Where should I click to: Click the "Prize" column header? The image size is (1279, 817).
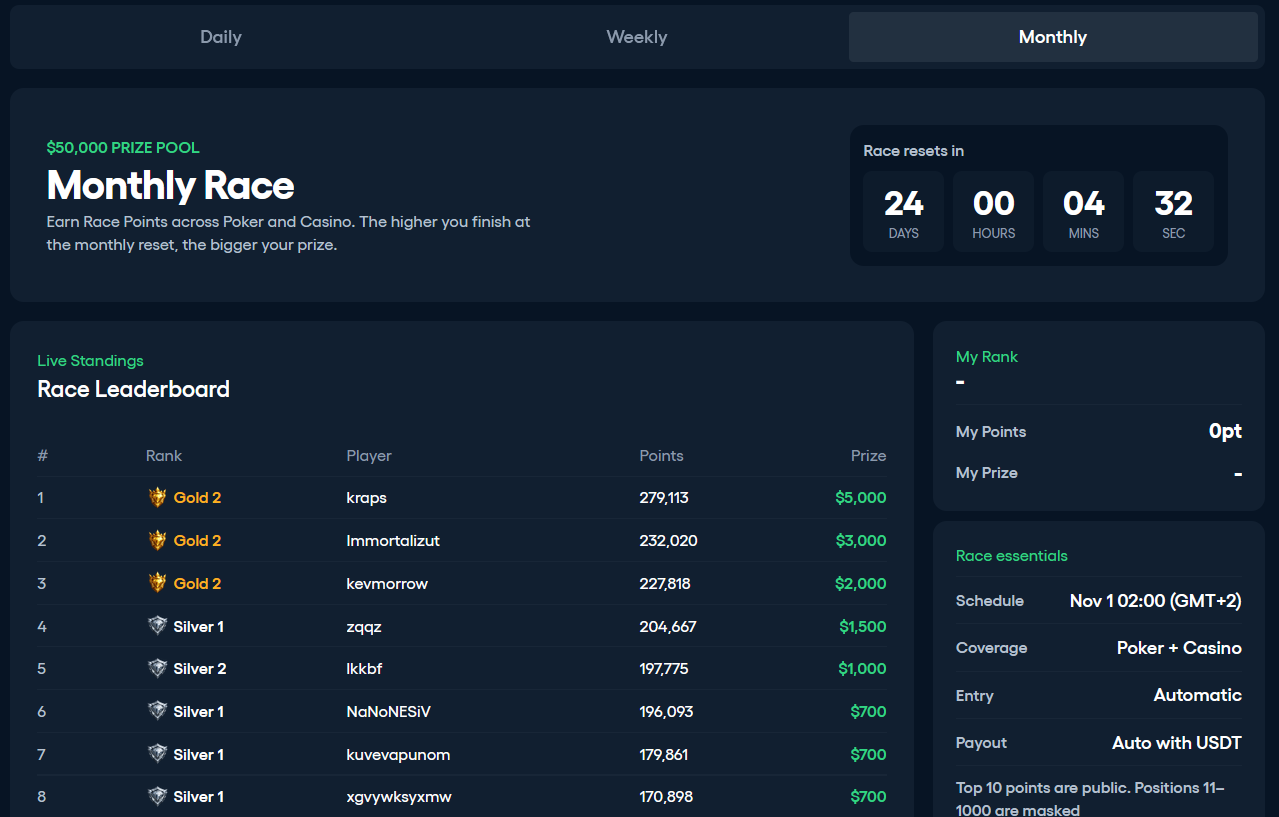pyautogui.click(x=869, y=456)
